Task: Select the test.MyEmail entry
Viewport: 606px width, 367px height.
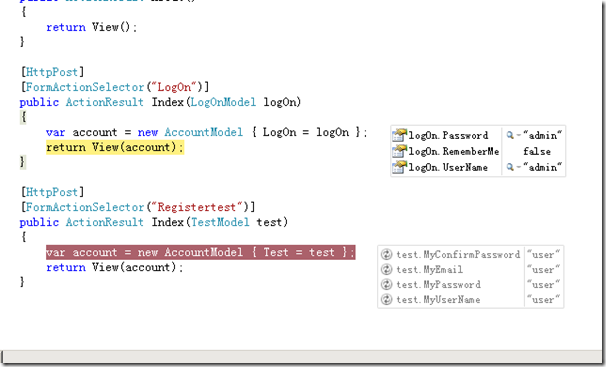Action: tap(429, 270)
